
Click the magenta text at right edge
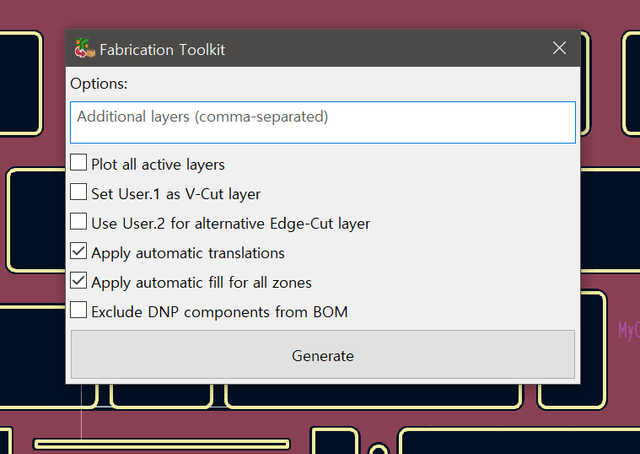coord(629,330)
